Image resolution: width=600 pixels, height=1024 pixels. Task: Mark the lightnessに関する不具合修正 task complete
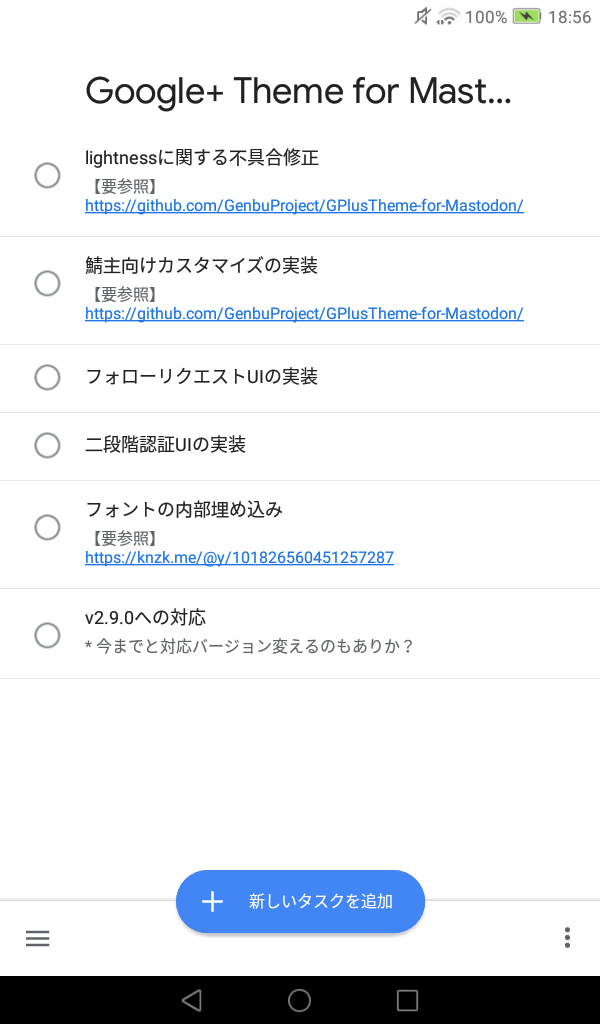tap(47, 176)
